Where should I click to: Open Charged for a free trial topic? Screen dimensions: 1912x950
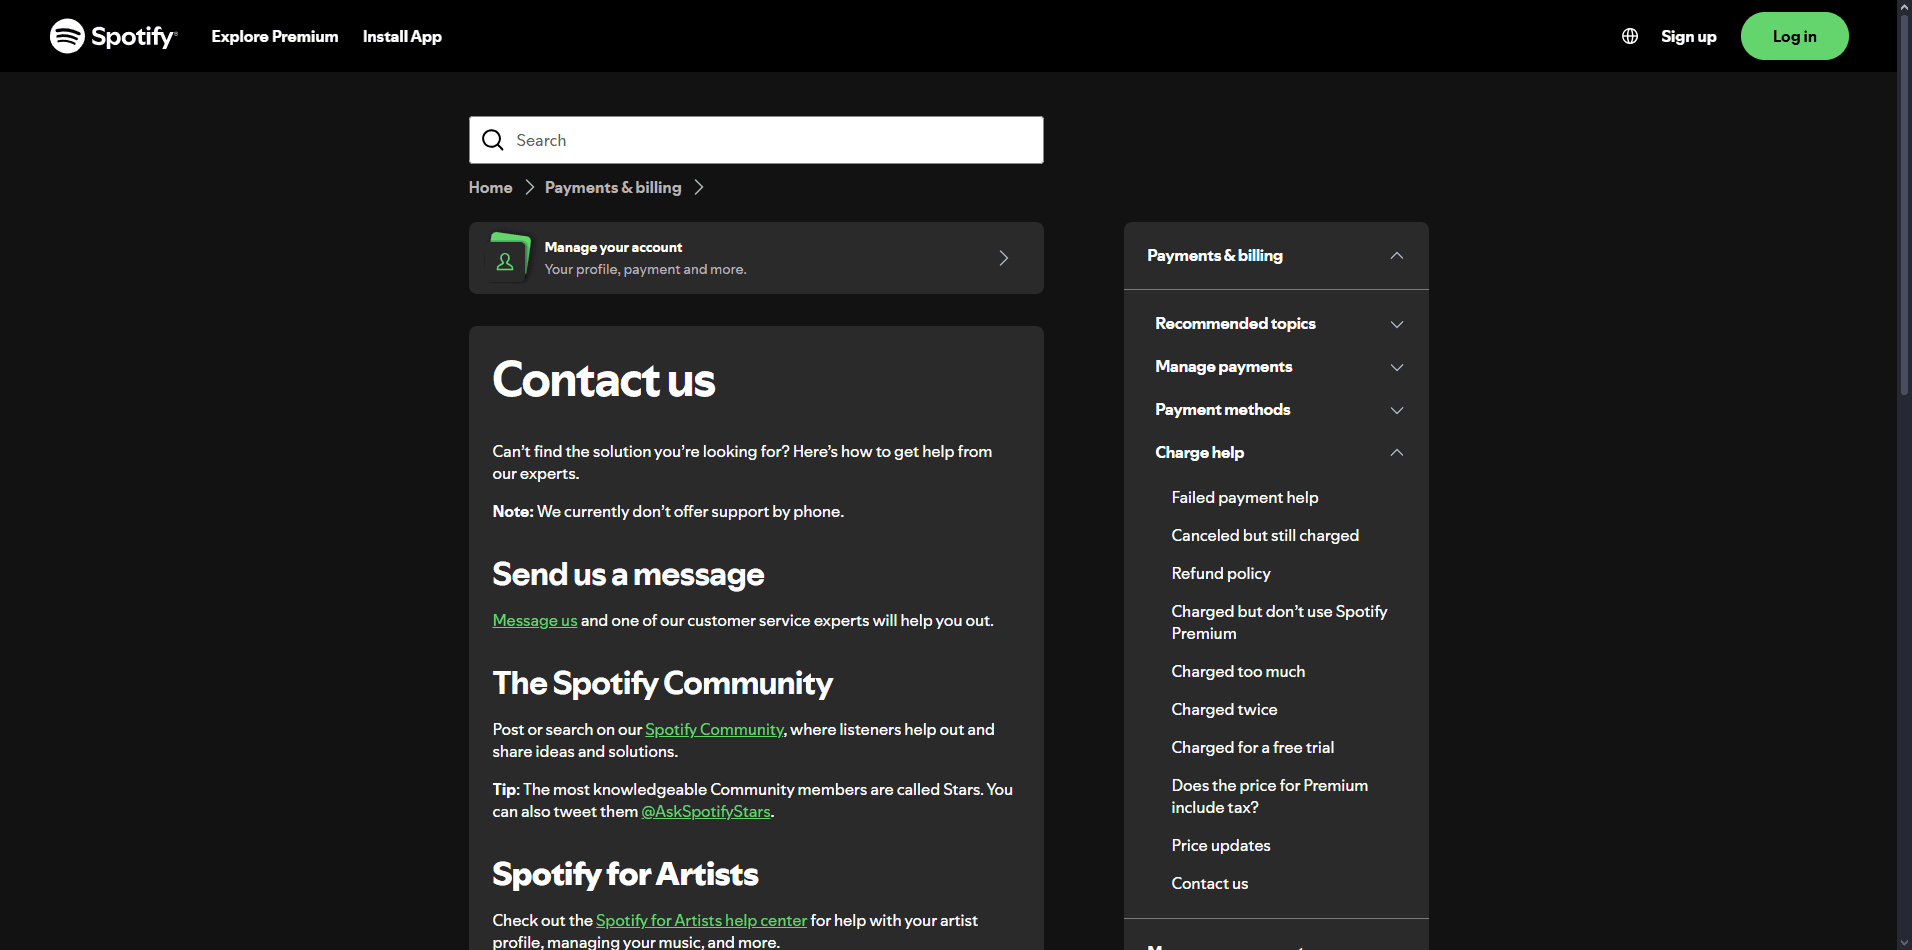pyautogui.click(x=1253, y=747)
